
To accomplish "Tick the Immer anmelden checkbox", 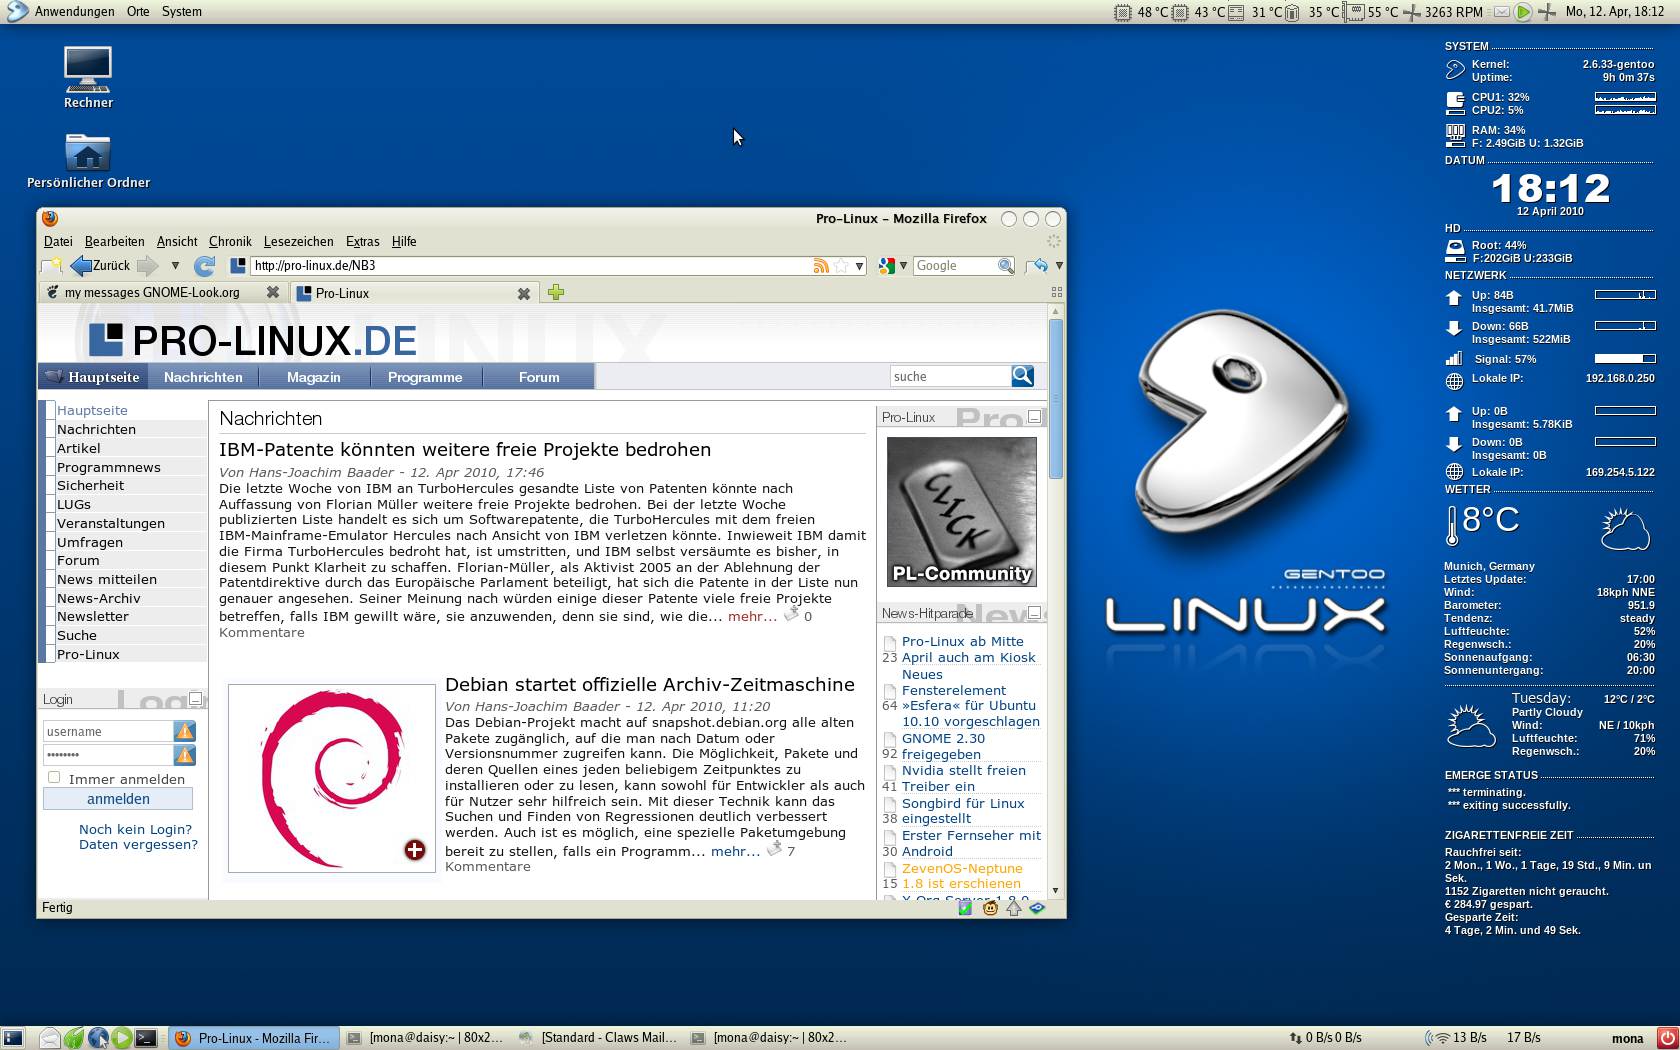I will 54,777.
